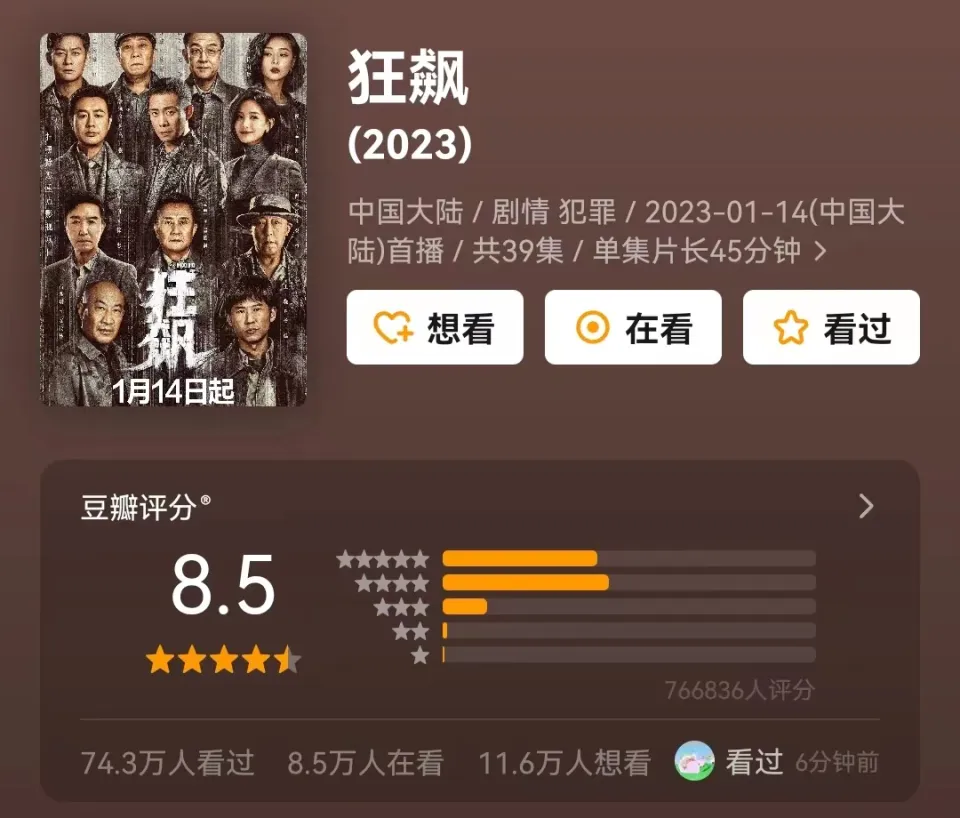Open the 766836人评分 ratings count
The image size is (960, 818).
point(740,690)
